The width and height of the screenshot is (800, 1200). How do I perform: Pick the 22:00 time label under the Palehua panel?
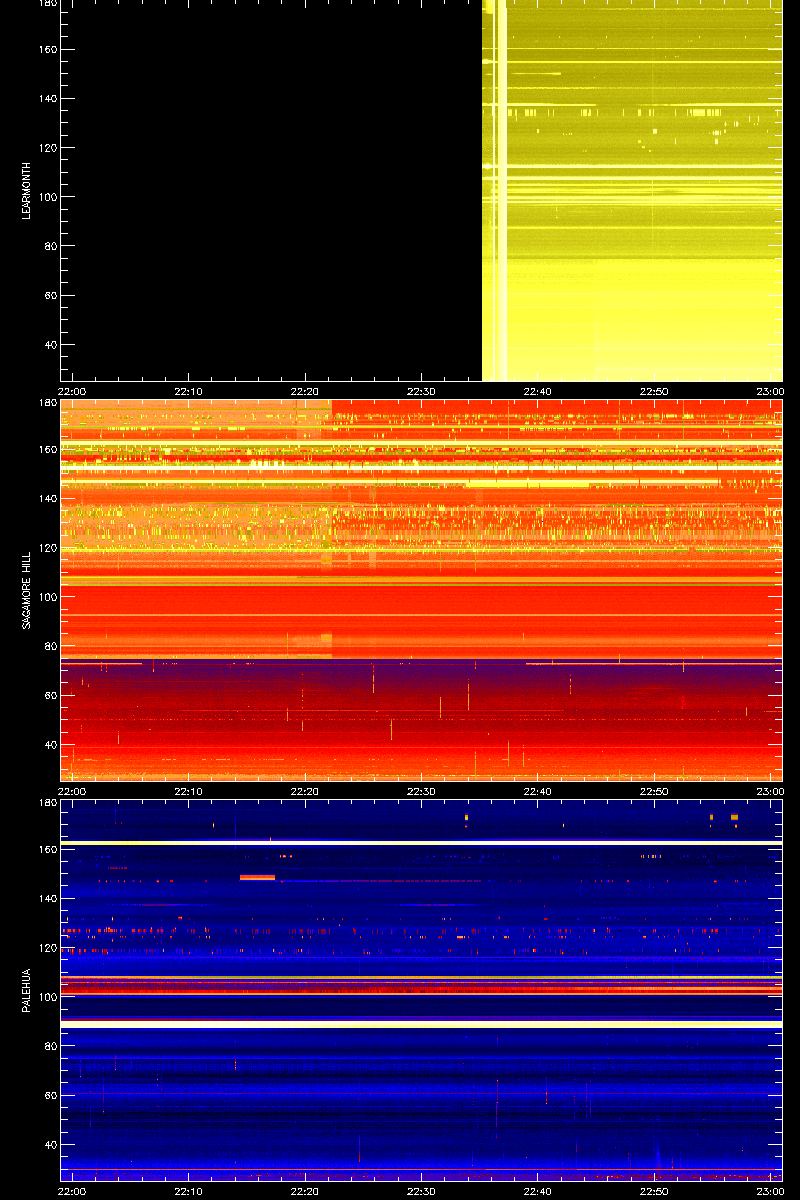[x=72, y=1191]
